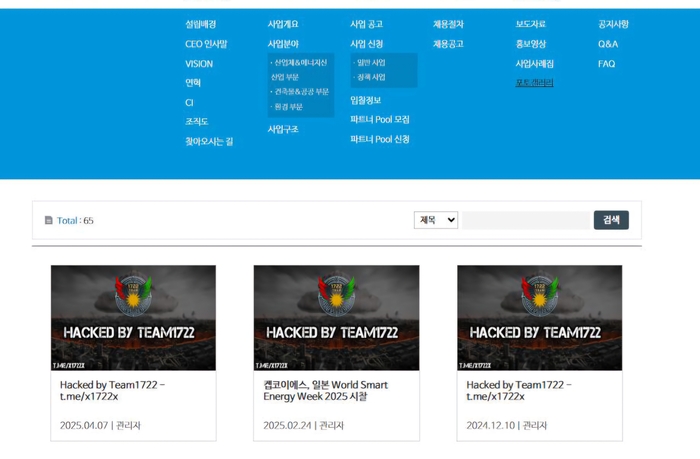Open the 건축물&공공 부문 submenu entry
Image resolution: width=700 pixels, height=459 pixels.
point(300,92)
